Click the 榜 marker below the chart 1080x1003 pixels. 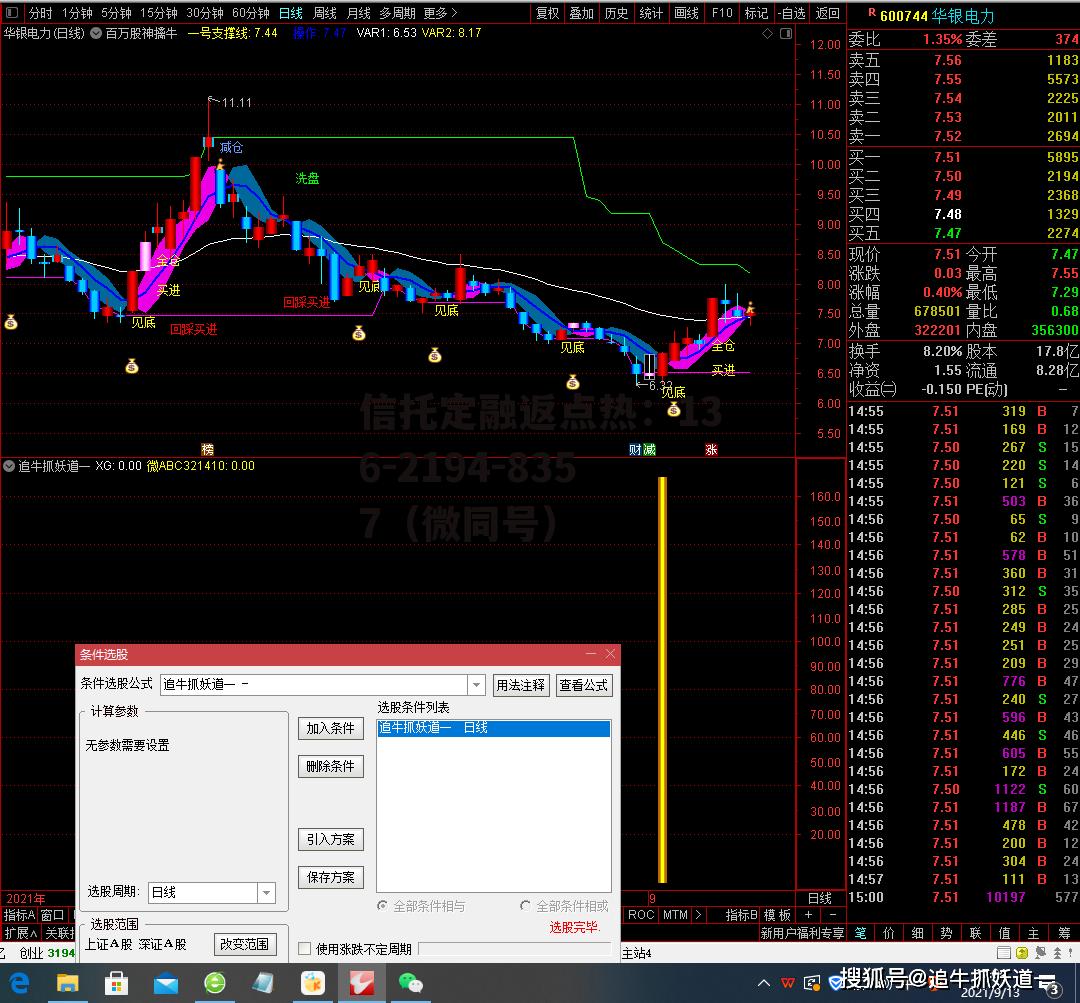(207, 450)
